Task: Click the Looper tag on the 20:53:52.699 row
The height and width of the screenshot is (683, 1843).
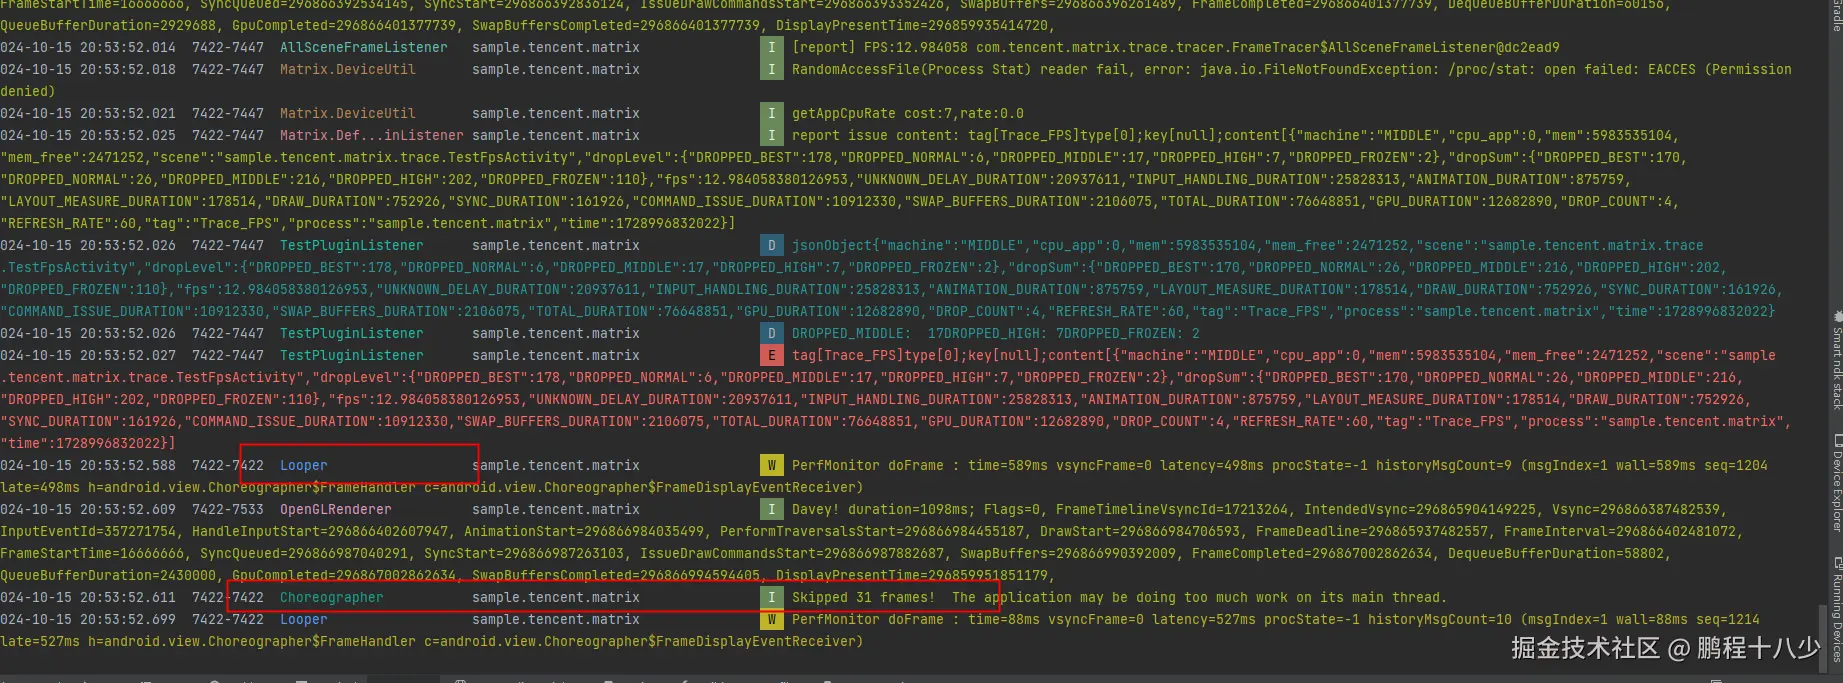Action: (x=303, y=619)
